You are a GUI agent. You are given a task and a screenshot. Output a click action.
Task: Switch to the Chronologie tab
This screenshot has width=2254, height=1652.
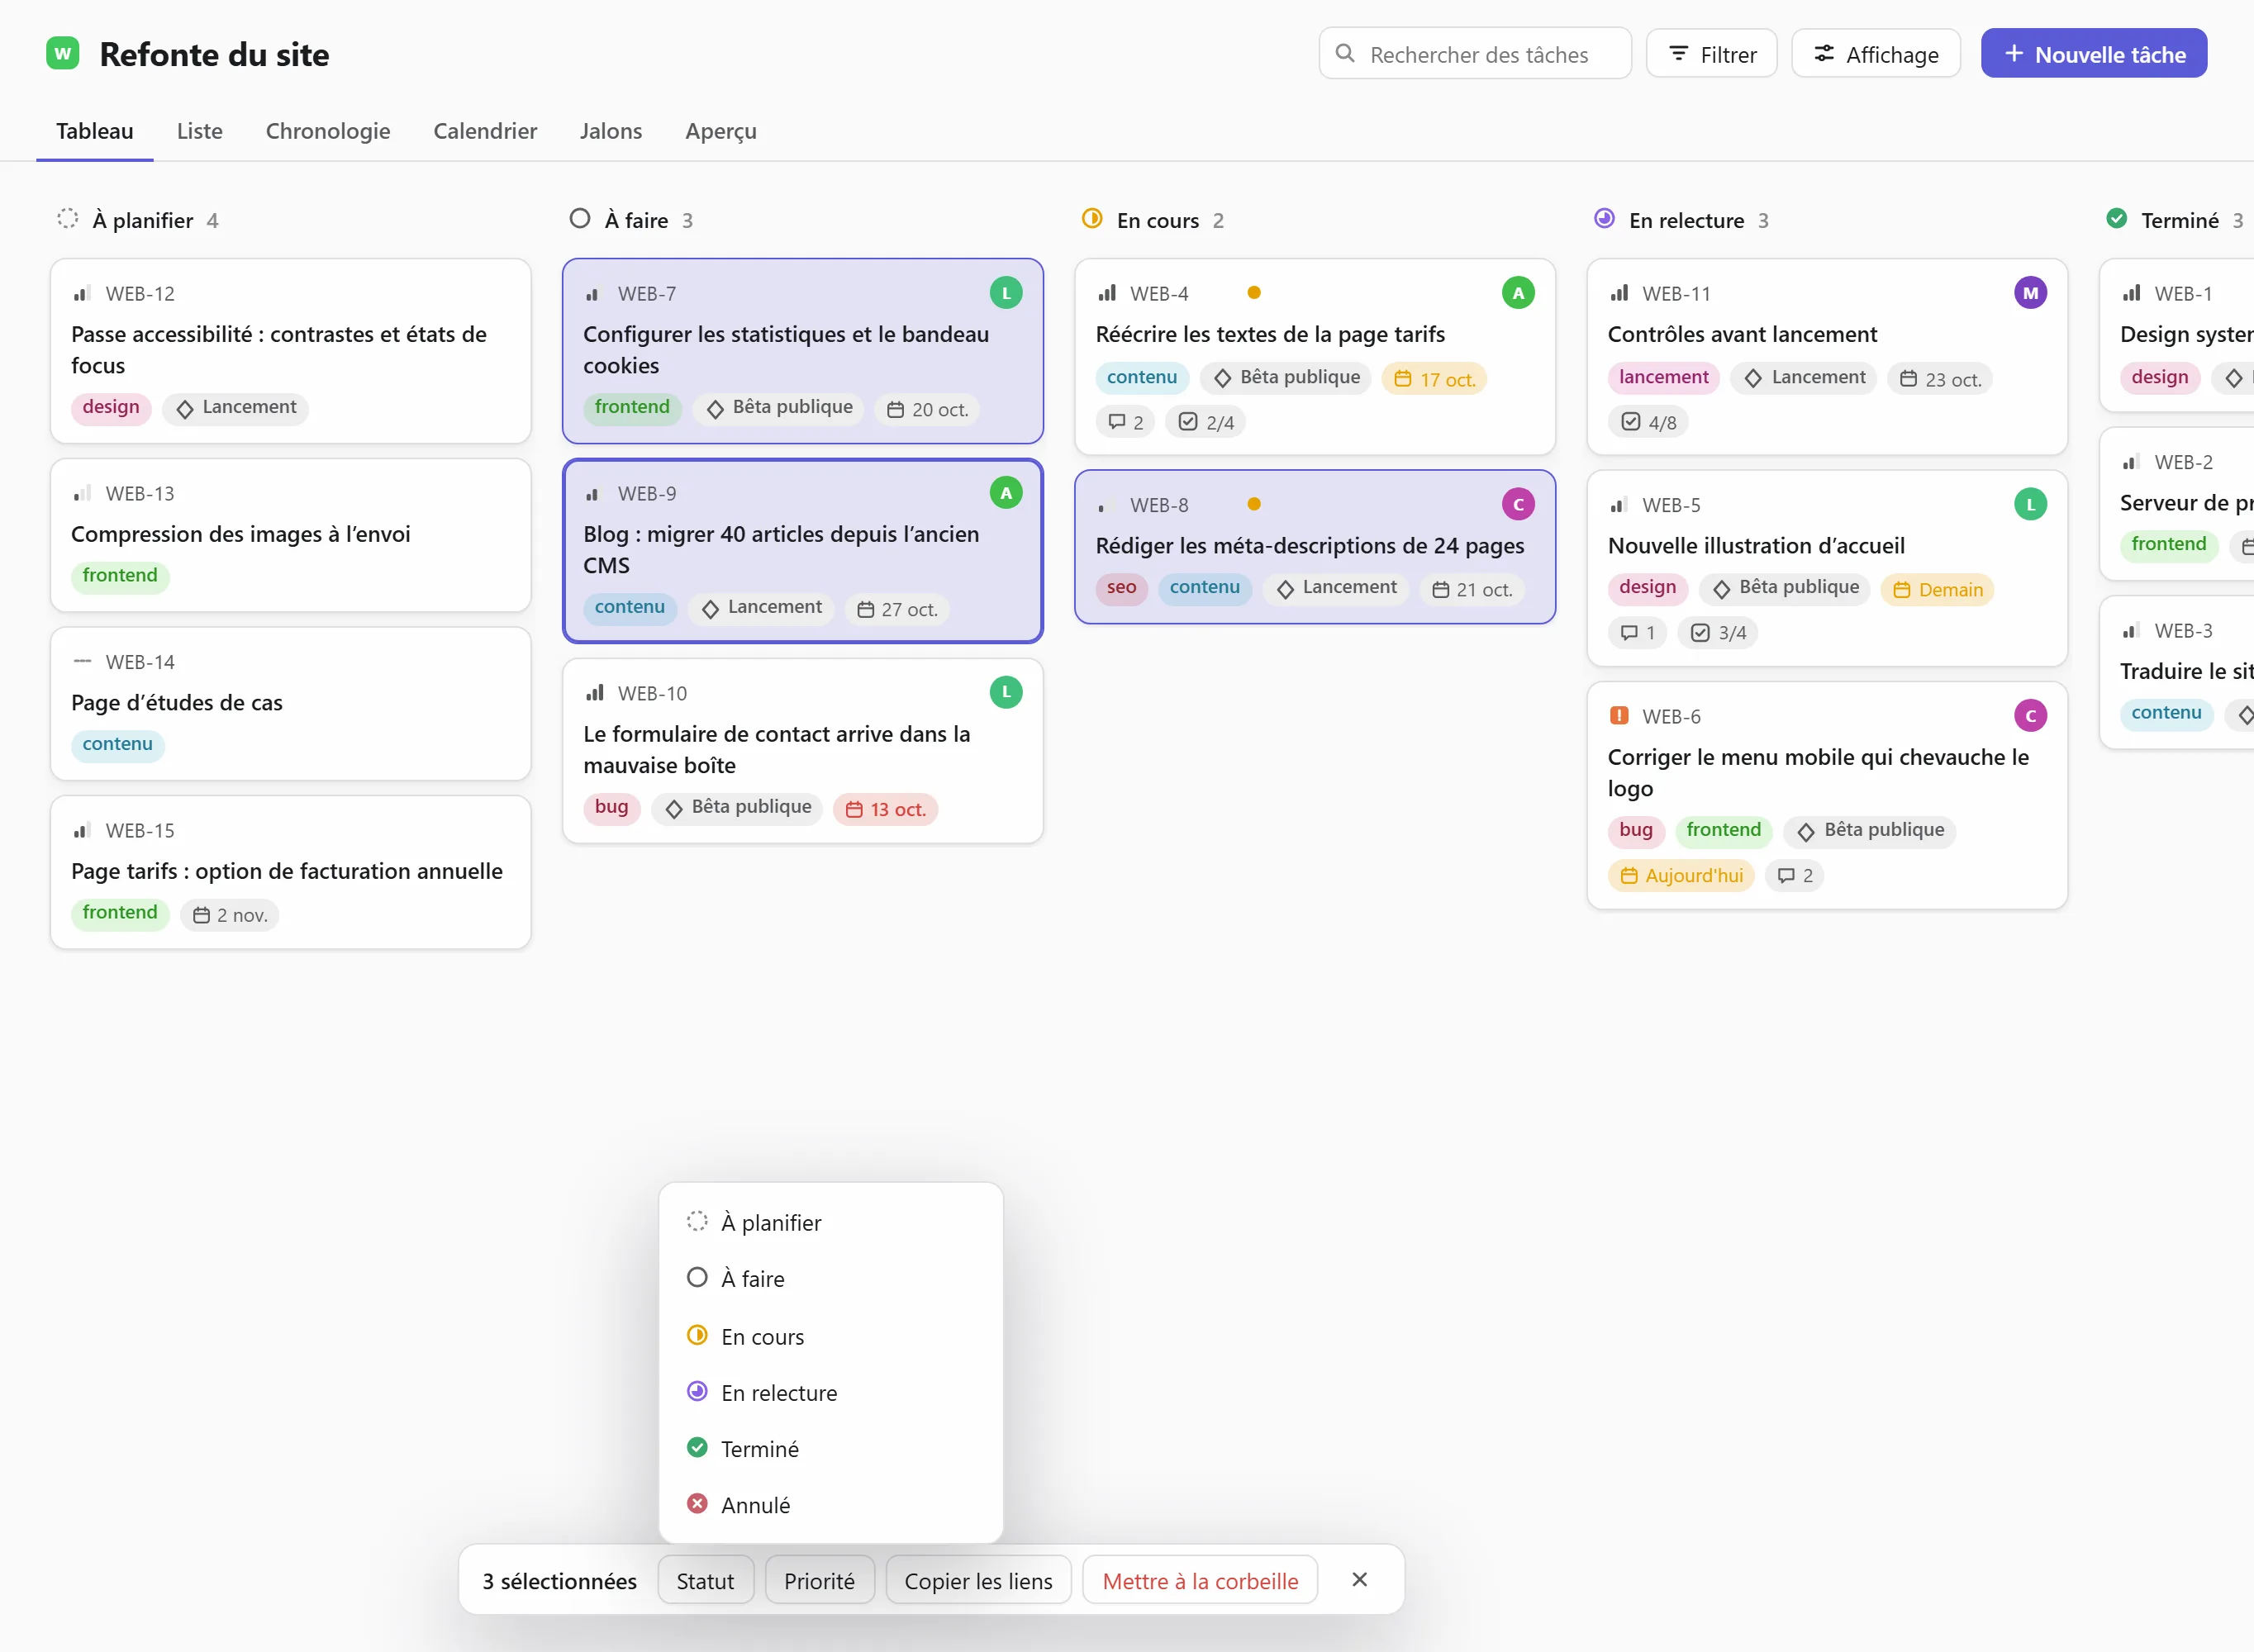point(328,131)
